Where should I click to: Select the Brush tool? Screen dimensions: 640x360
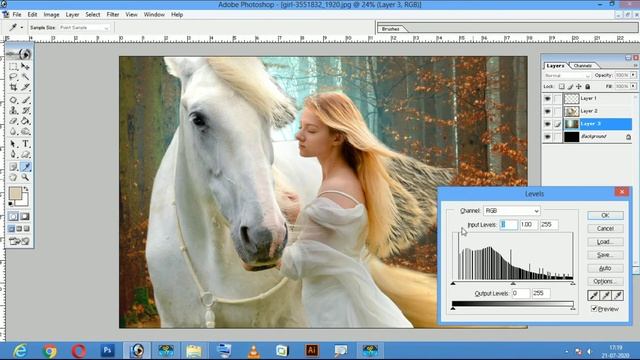[x=25, y=100]
